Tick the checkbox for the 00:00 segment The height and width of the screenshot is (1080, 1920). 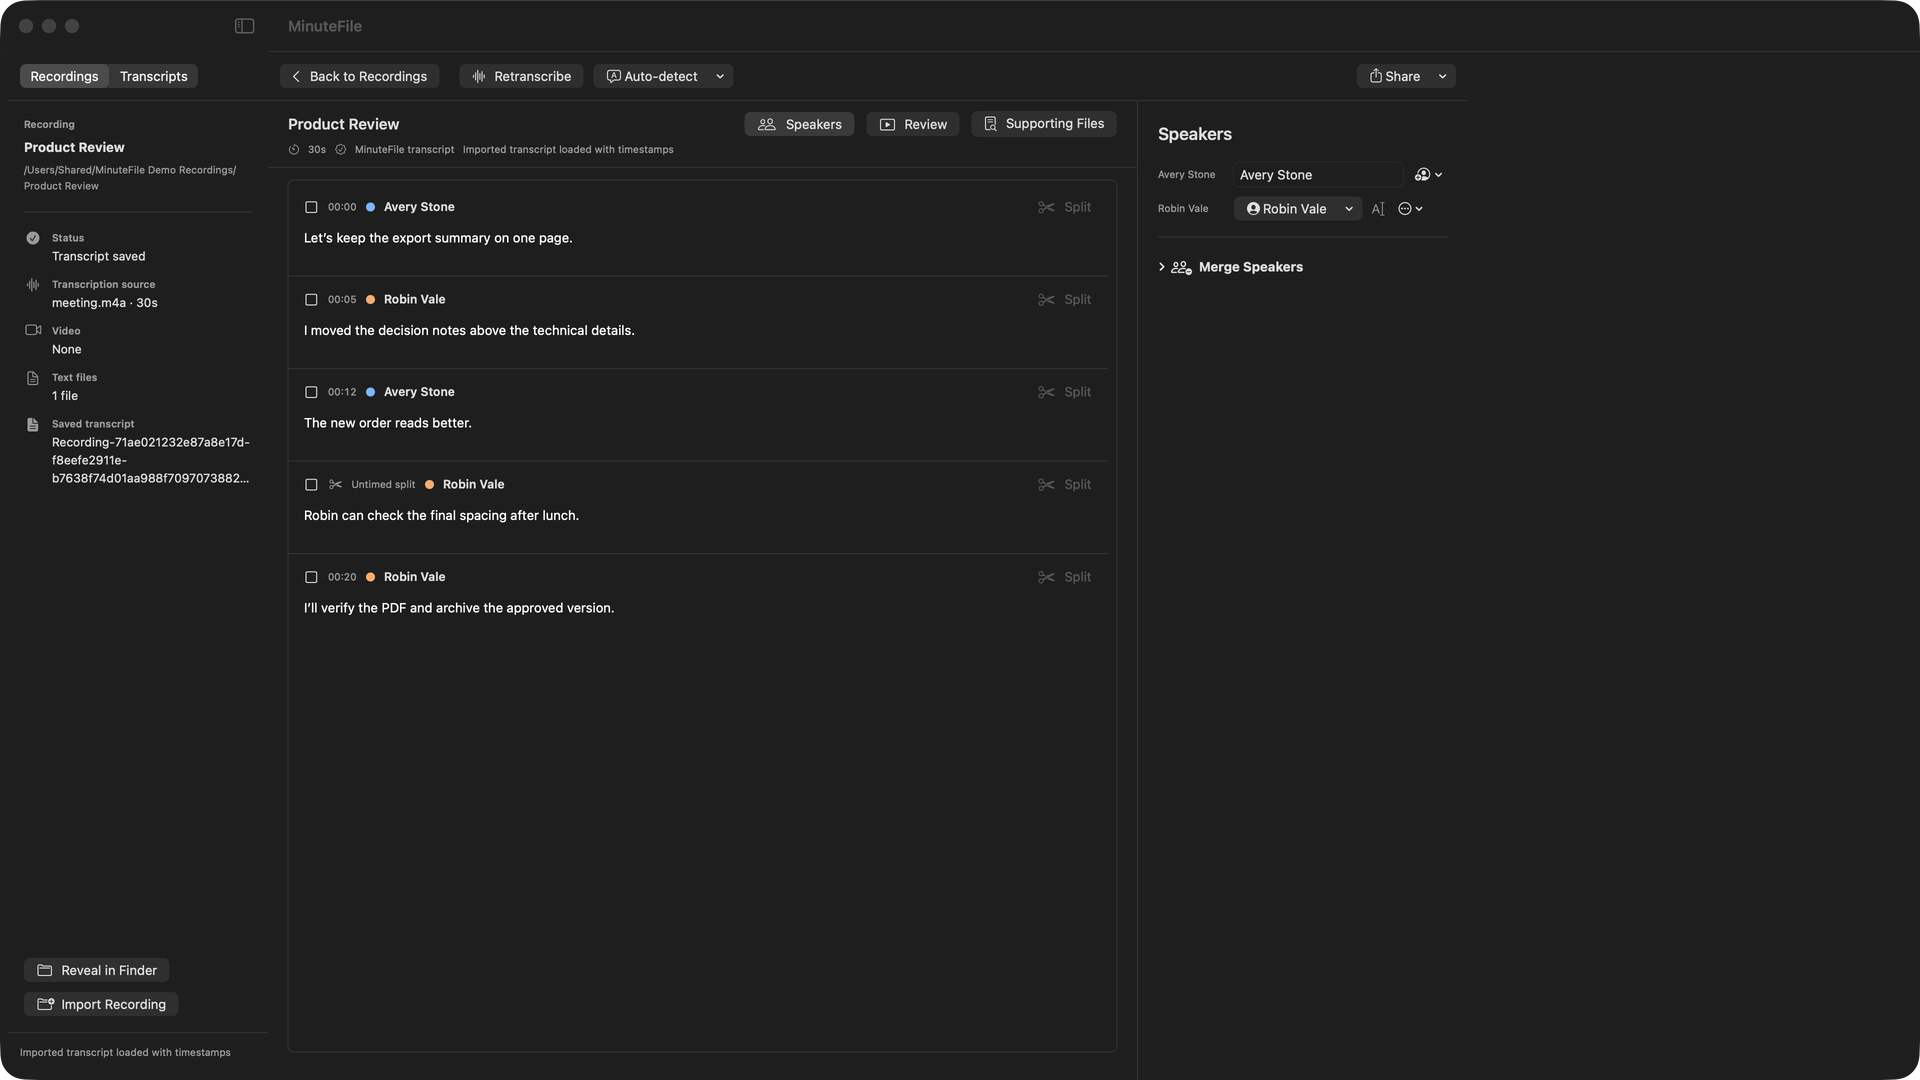pos(311,207)
